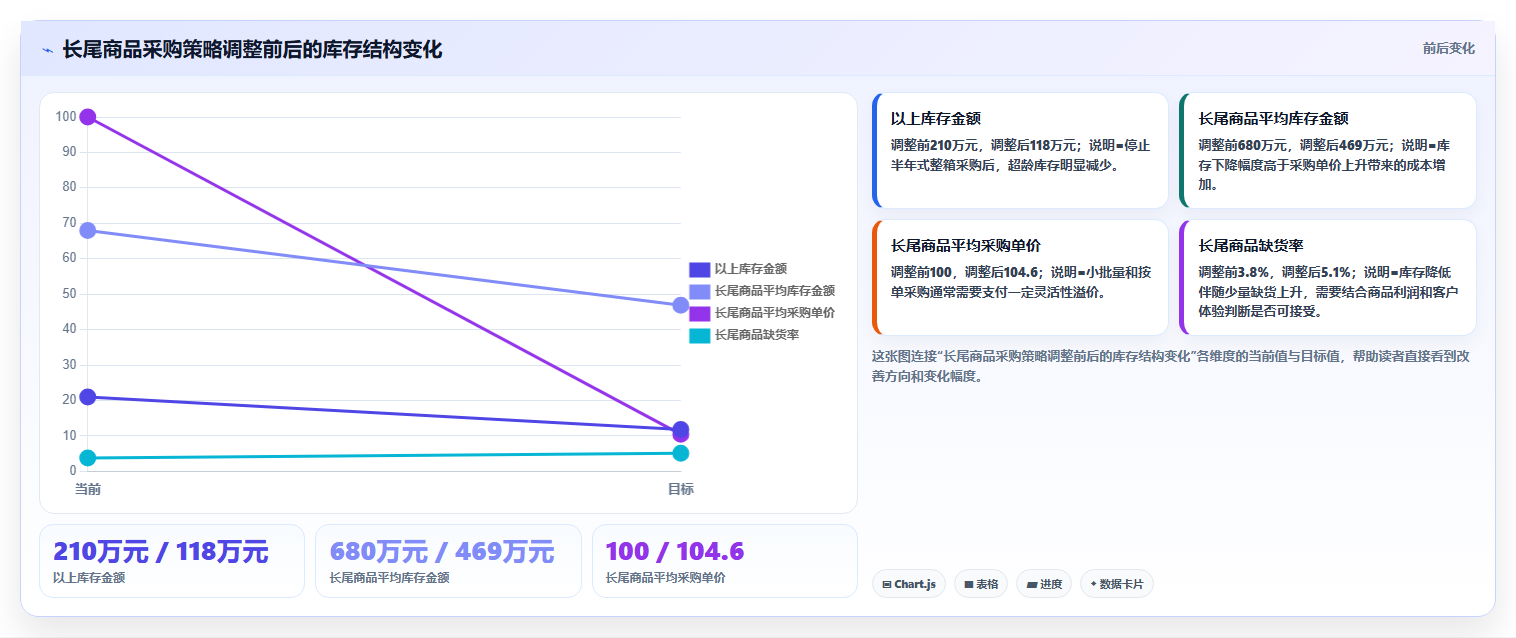Click the purple data point at 100 for 当前
The height and width of the screenshot is (638, 1516).
pyautogui.click(x=88, y=117)
